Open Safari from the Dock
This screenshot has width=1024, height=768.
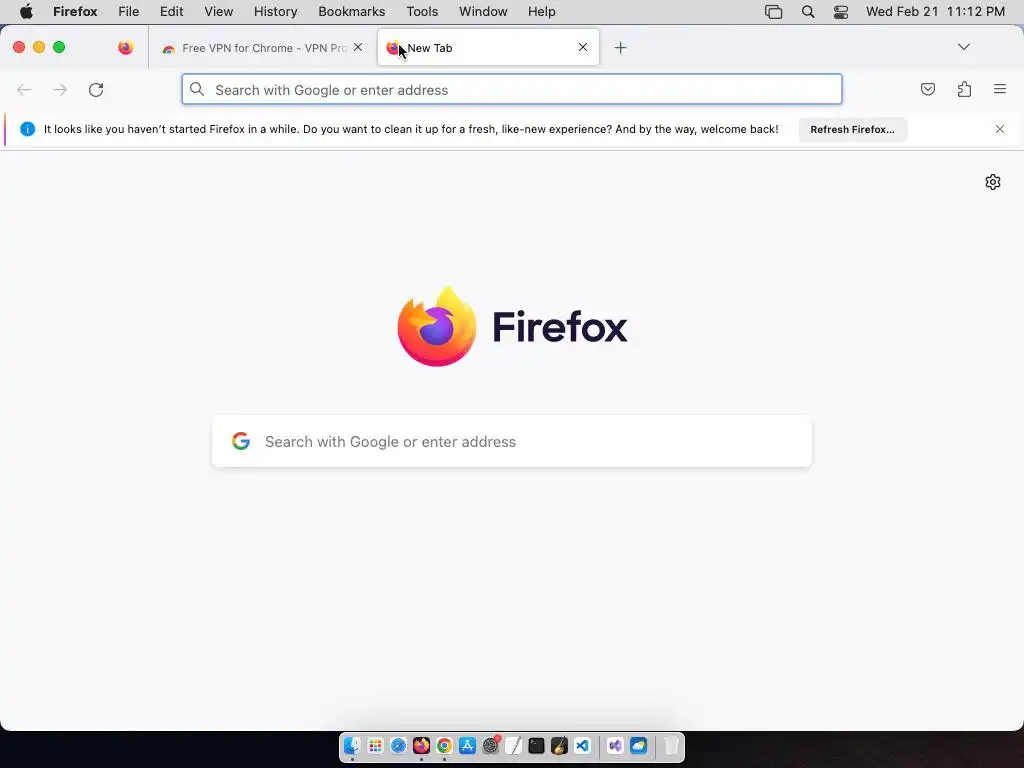tap(398, 746)
